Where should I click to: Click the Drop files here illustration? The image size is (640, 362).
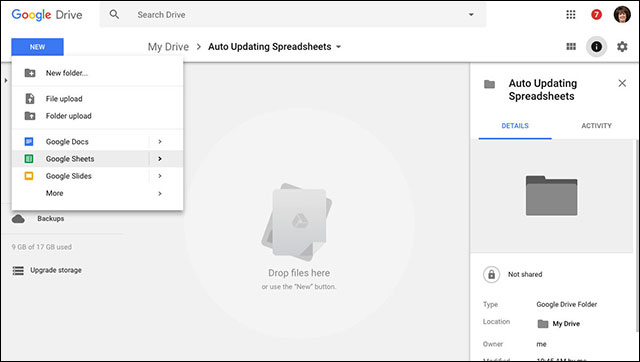pyautogui.click(x=297, y=222)
